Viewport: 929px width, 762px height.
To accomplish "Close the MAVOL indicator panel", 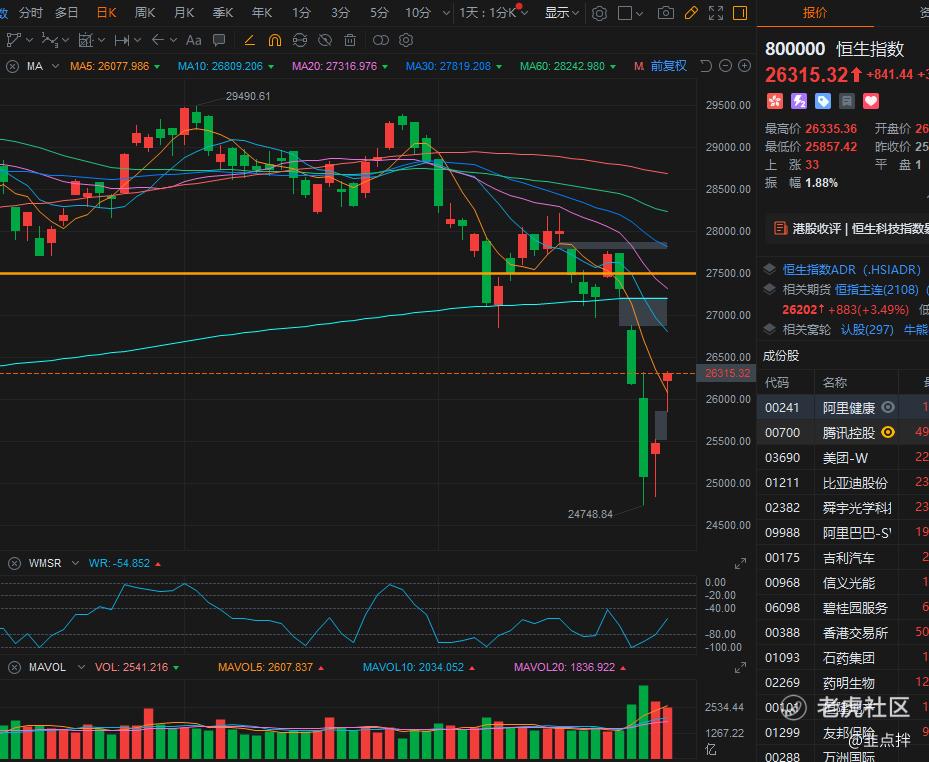I will [x=14, y=667].
